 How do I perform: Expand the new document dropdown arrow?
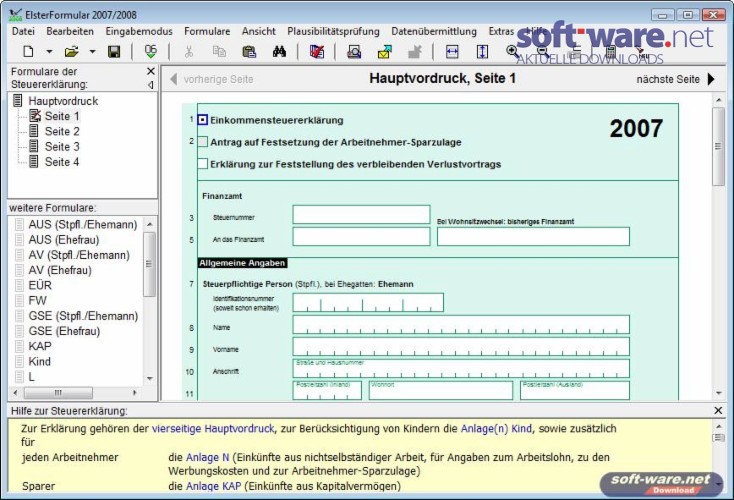coord(49,51)
